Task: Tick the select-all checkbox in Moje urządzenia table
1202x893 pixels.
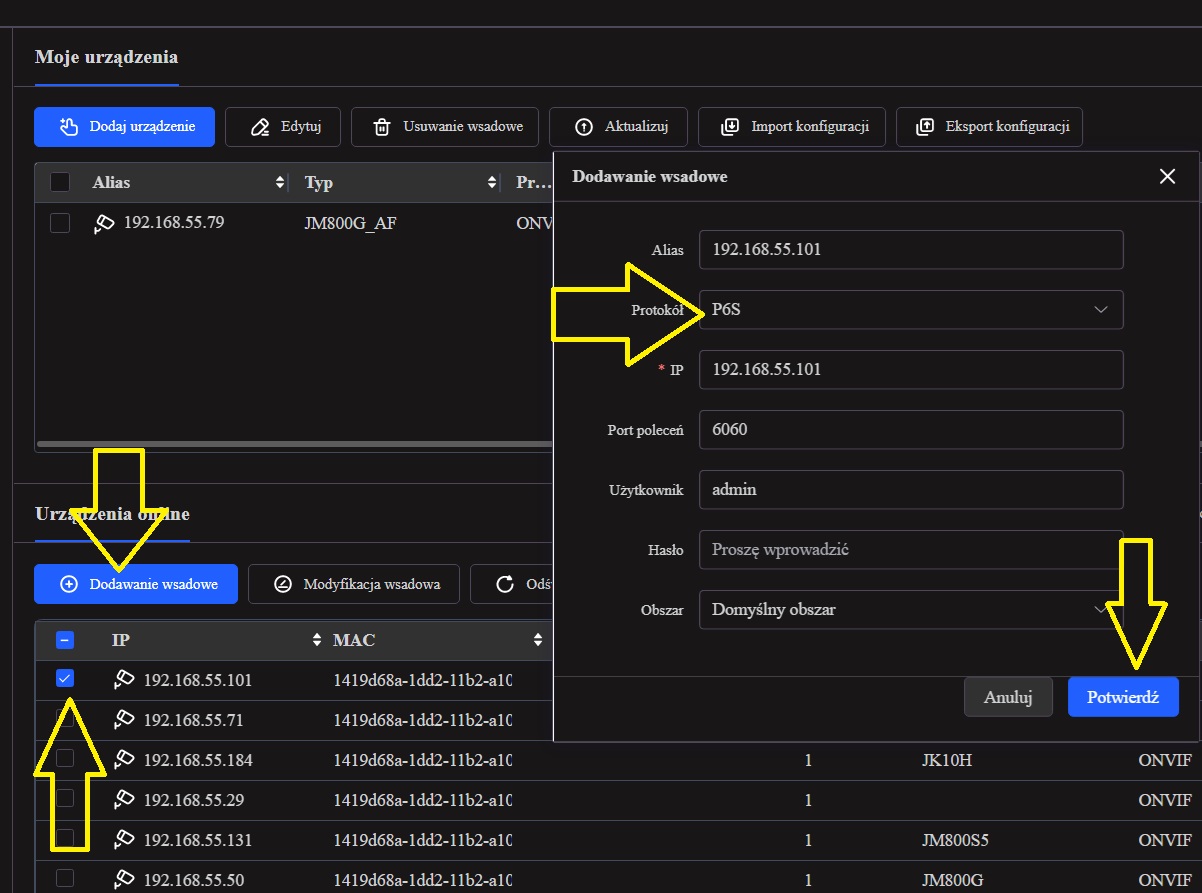Action: (x=60, y=182)
